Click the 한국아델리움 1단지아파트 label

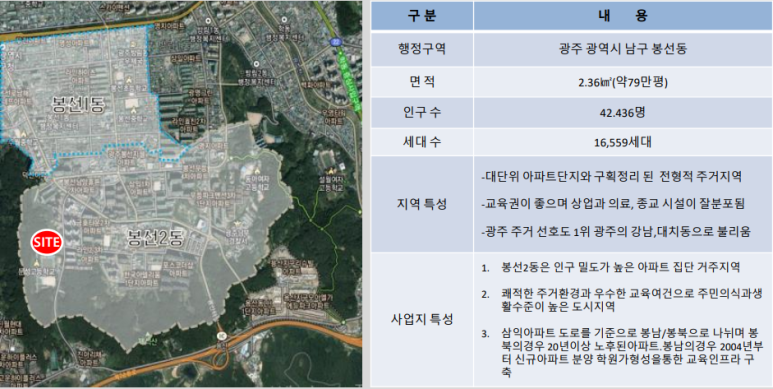click(x=140, y=279)
